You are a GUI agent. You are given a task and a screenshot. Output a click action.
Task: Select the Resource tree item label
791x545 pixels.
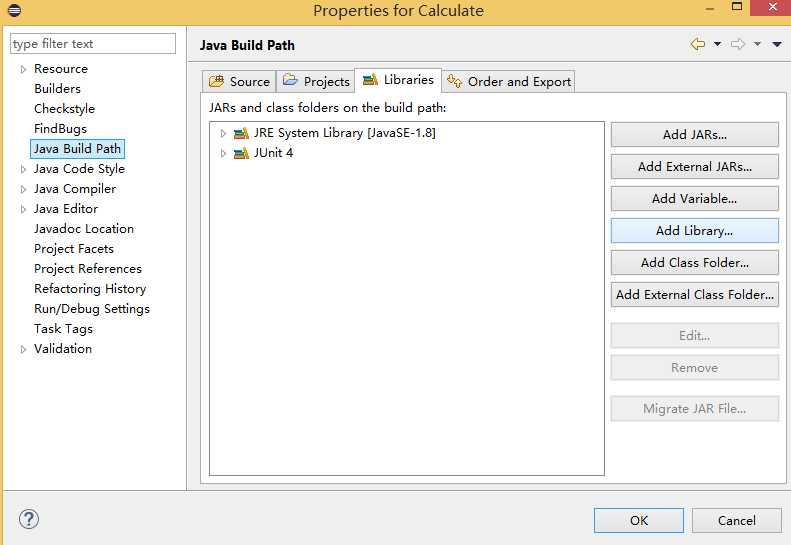(x=61, y=69)
